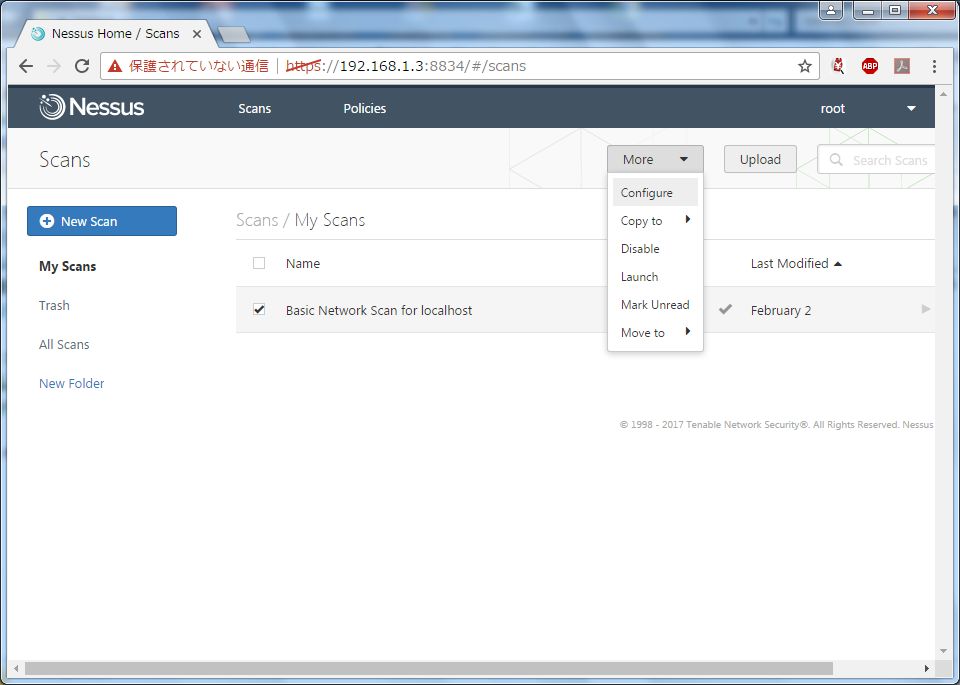Open a new browser tab
The image size is (960, 685).
click(x=234, y=34)
